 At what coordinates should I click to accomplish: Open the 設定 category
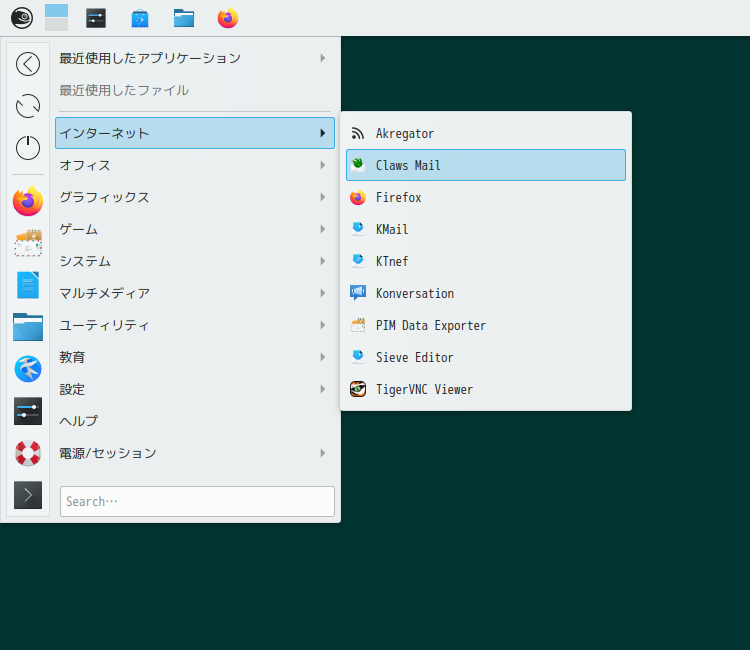pos(195,389)
